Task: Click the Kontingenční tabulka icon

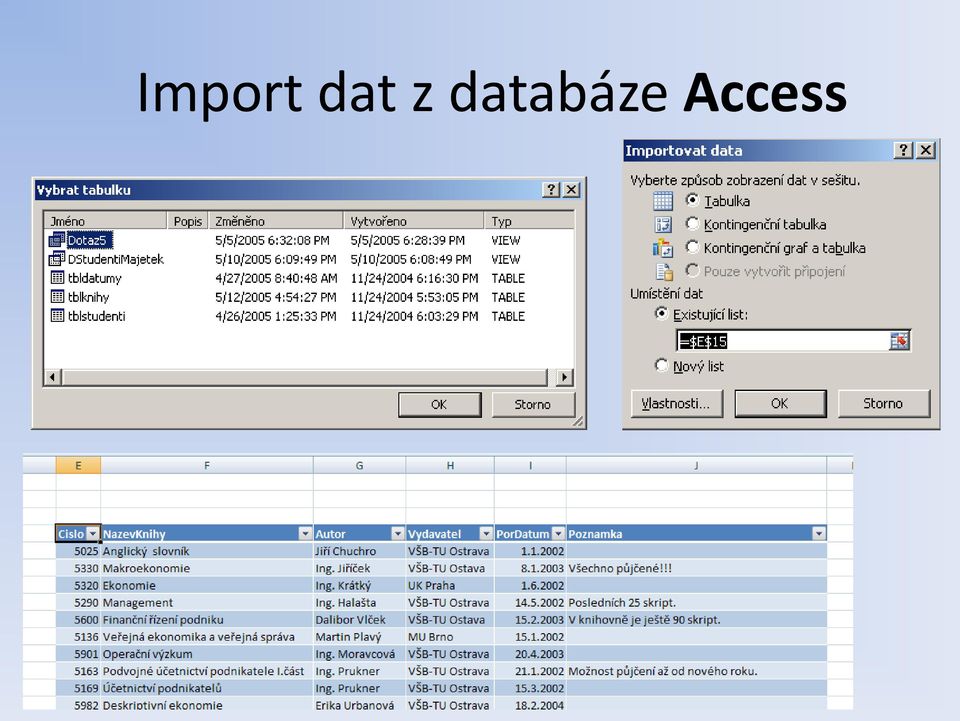Action: [663, 225]
